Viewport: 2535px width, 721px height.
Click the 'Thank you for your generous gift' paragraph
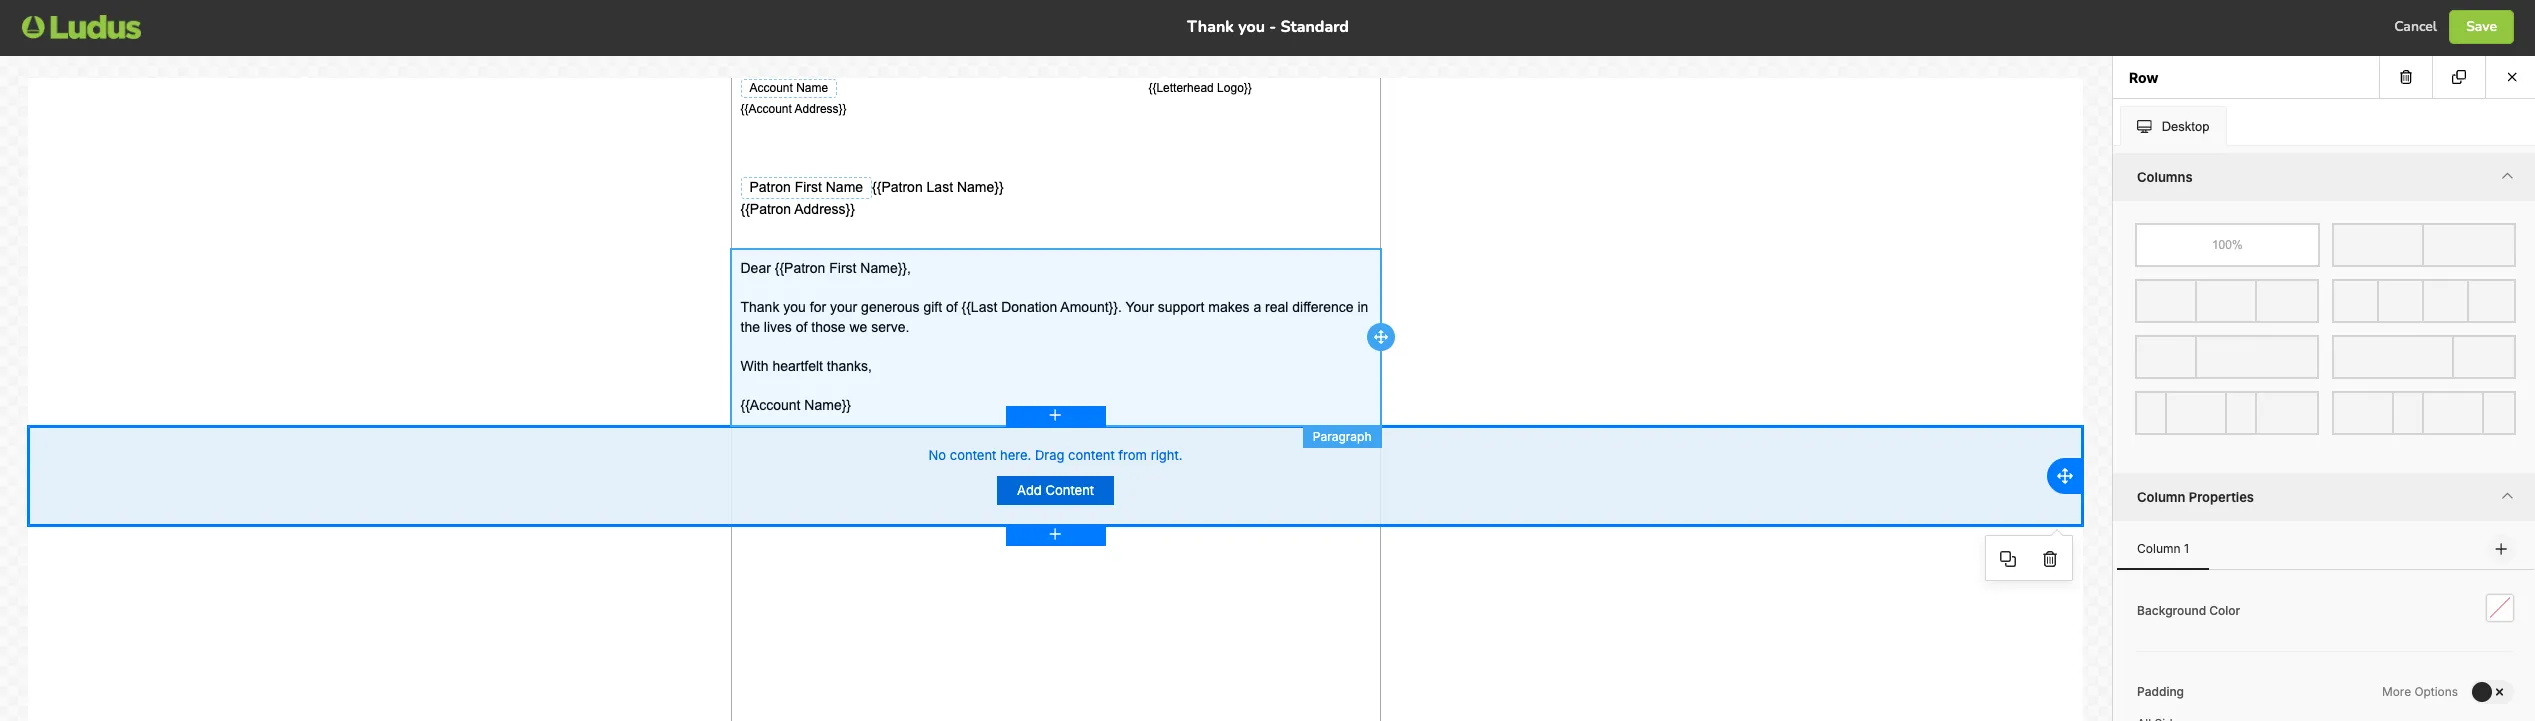click(1054, 317)
